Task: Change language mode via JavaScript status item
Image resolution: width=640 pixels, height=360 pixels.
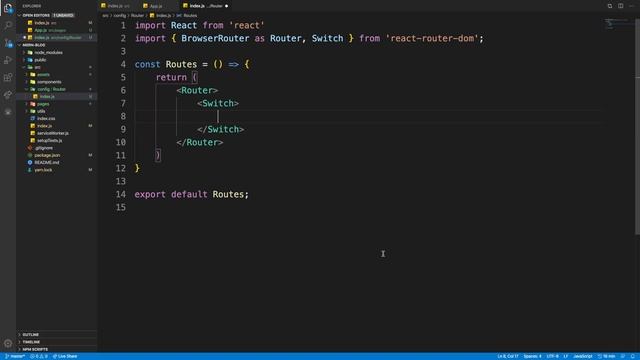Action: (582, 356)
